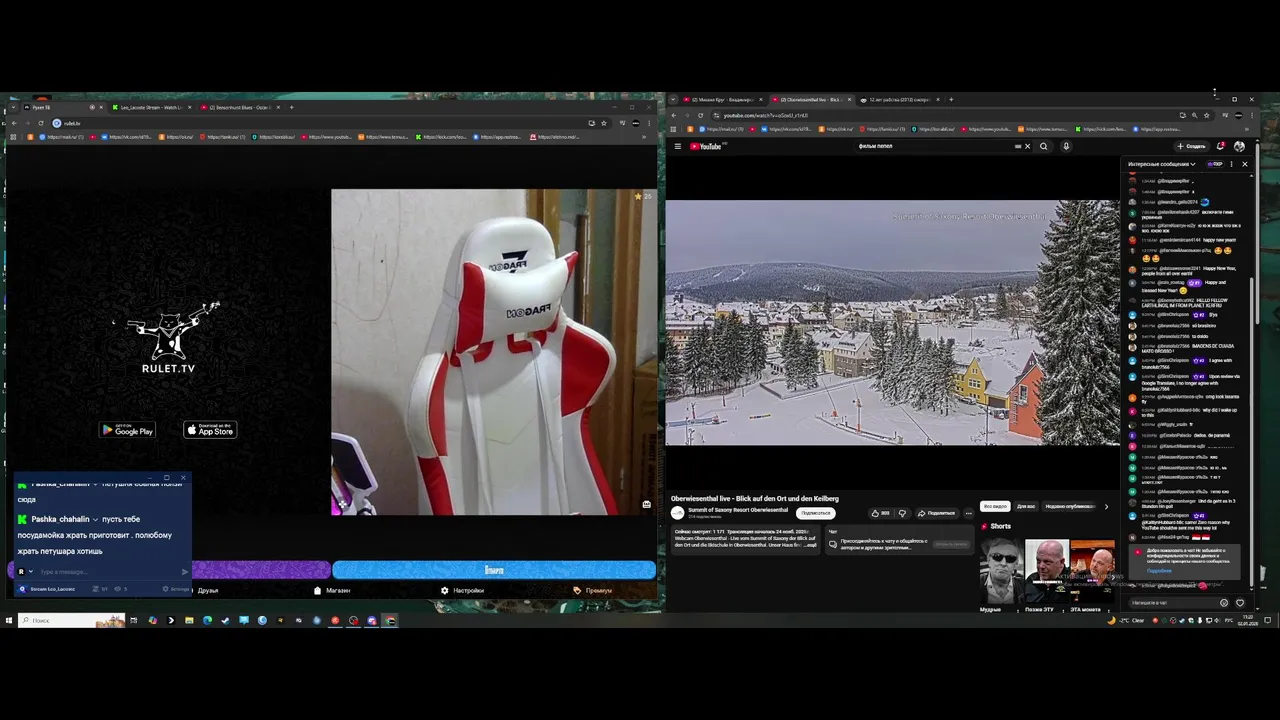The image size is (1280, 720).
Task: Open Summit of Saxony Resort channel avatar
Action: [677, 512]
